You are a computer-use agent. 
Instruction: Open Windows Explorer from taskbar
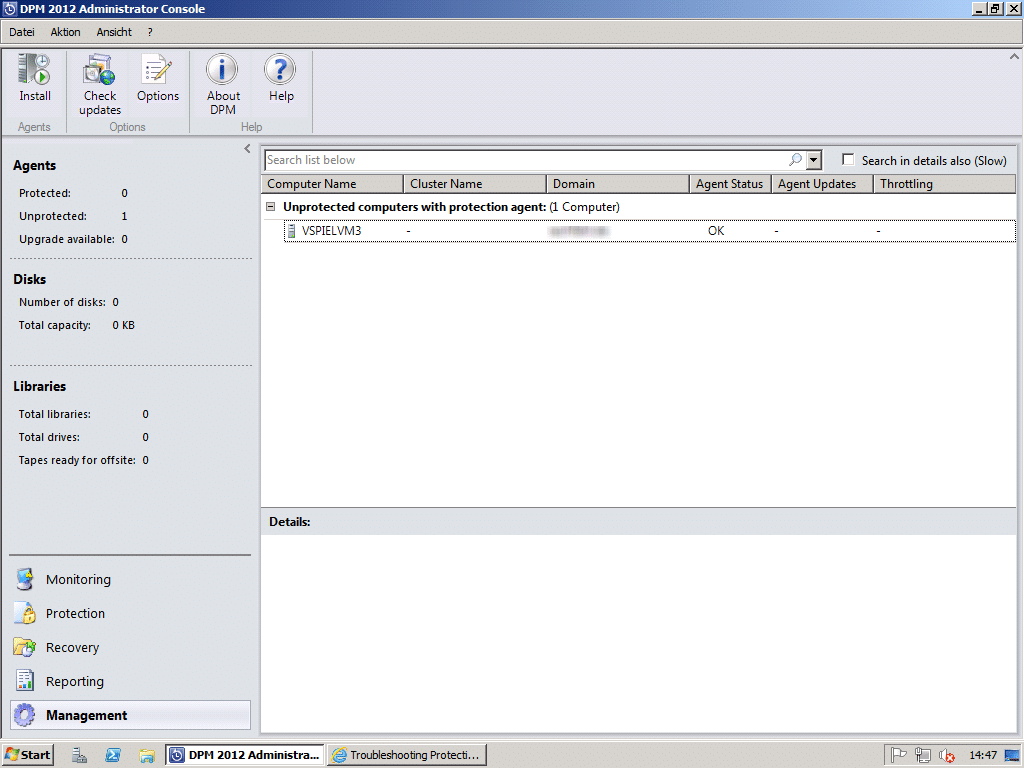pos(147,755)
